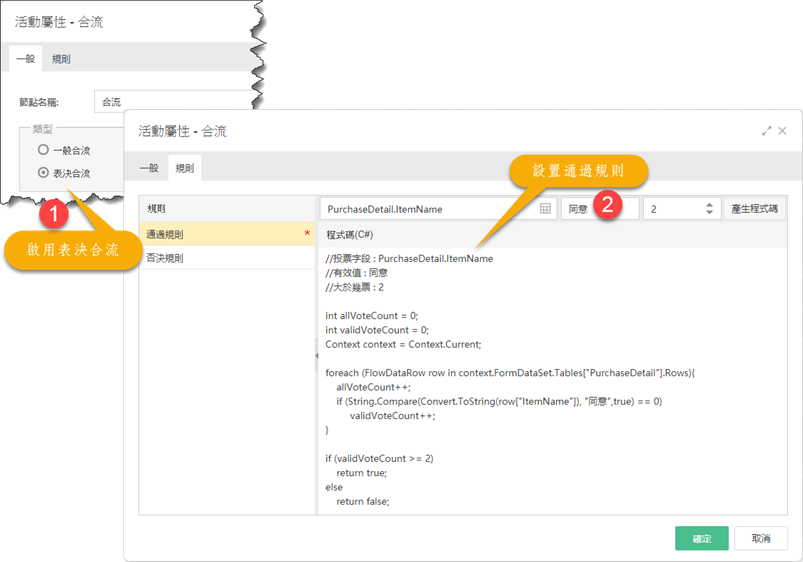Click the 'validVoteCount++;' code line
Image resolution: width=803 pixels, height=562 pixels.
coord(392,415)
